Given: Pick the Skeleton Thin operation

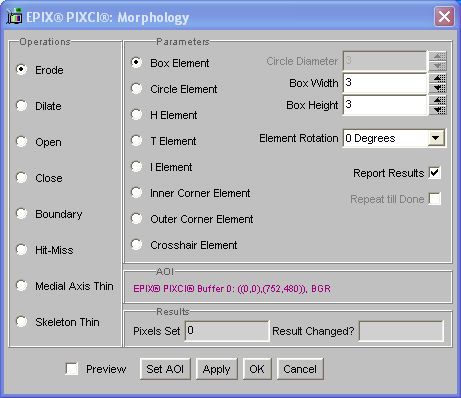Looking at the screenshot, I should tap(22, 322).
